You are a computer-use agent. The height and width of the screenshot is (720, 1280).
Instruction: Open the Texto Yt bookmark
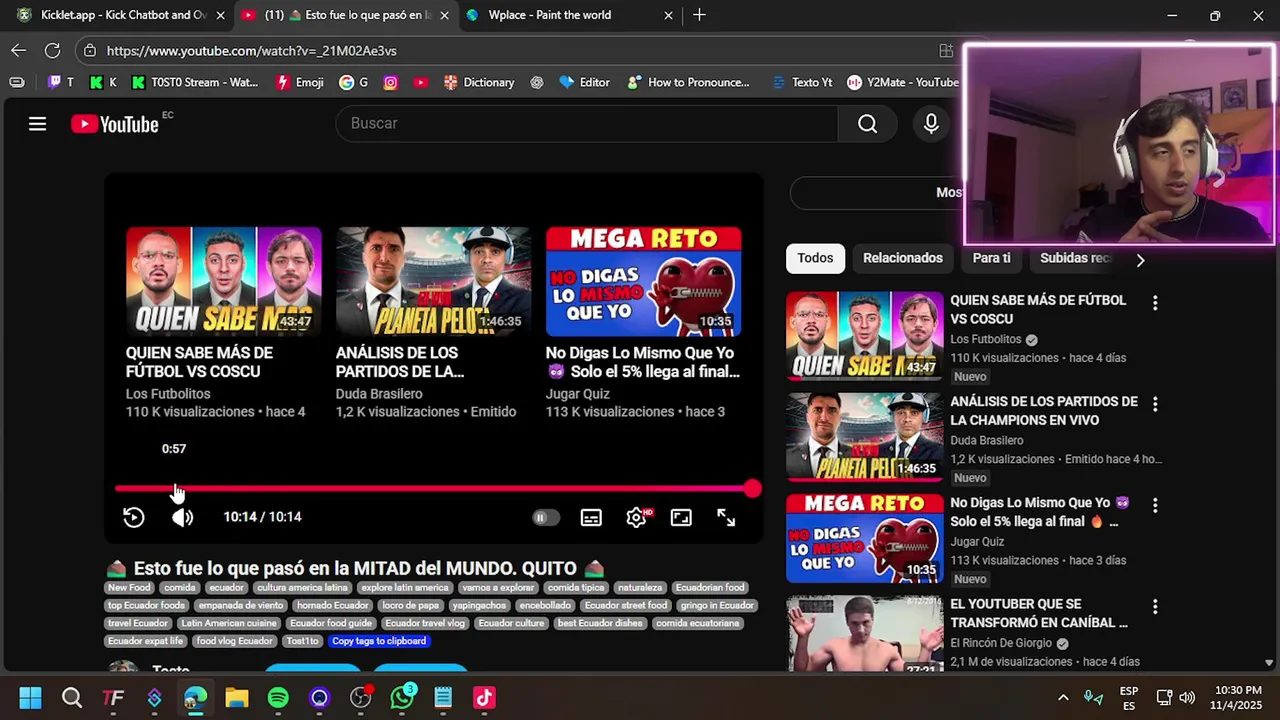click(802, 82)
